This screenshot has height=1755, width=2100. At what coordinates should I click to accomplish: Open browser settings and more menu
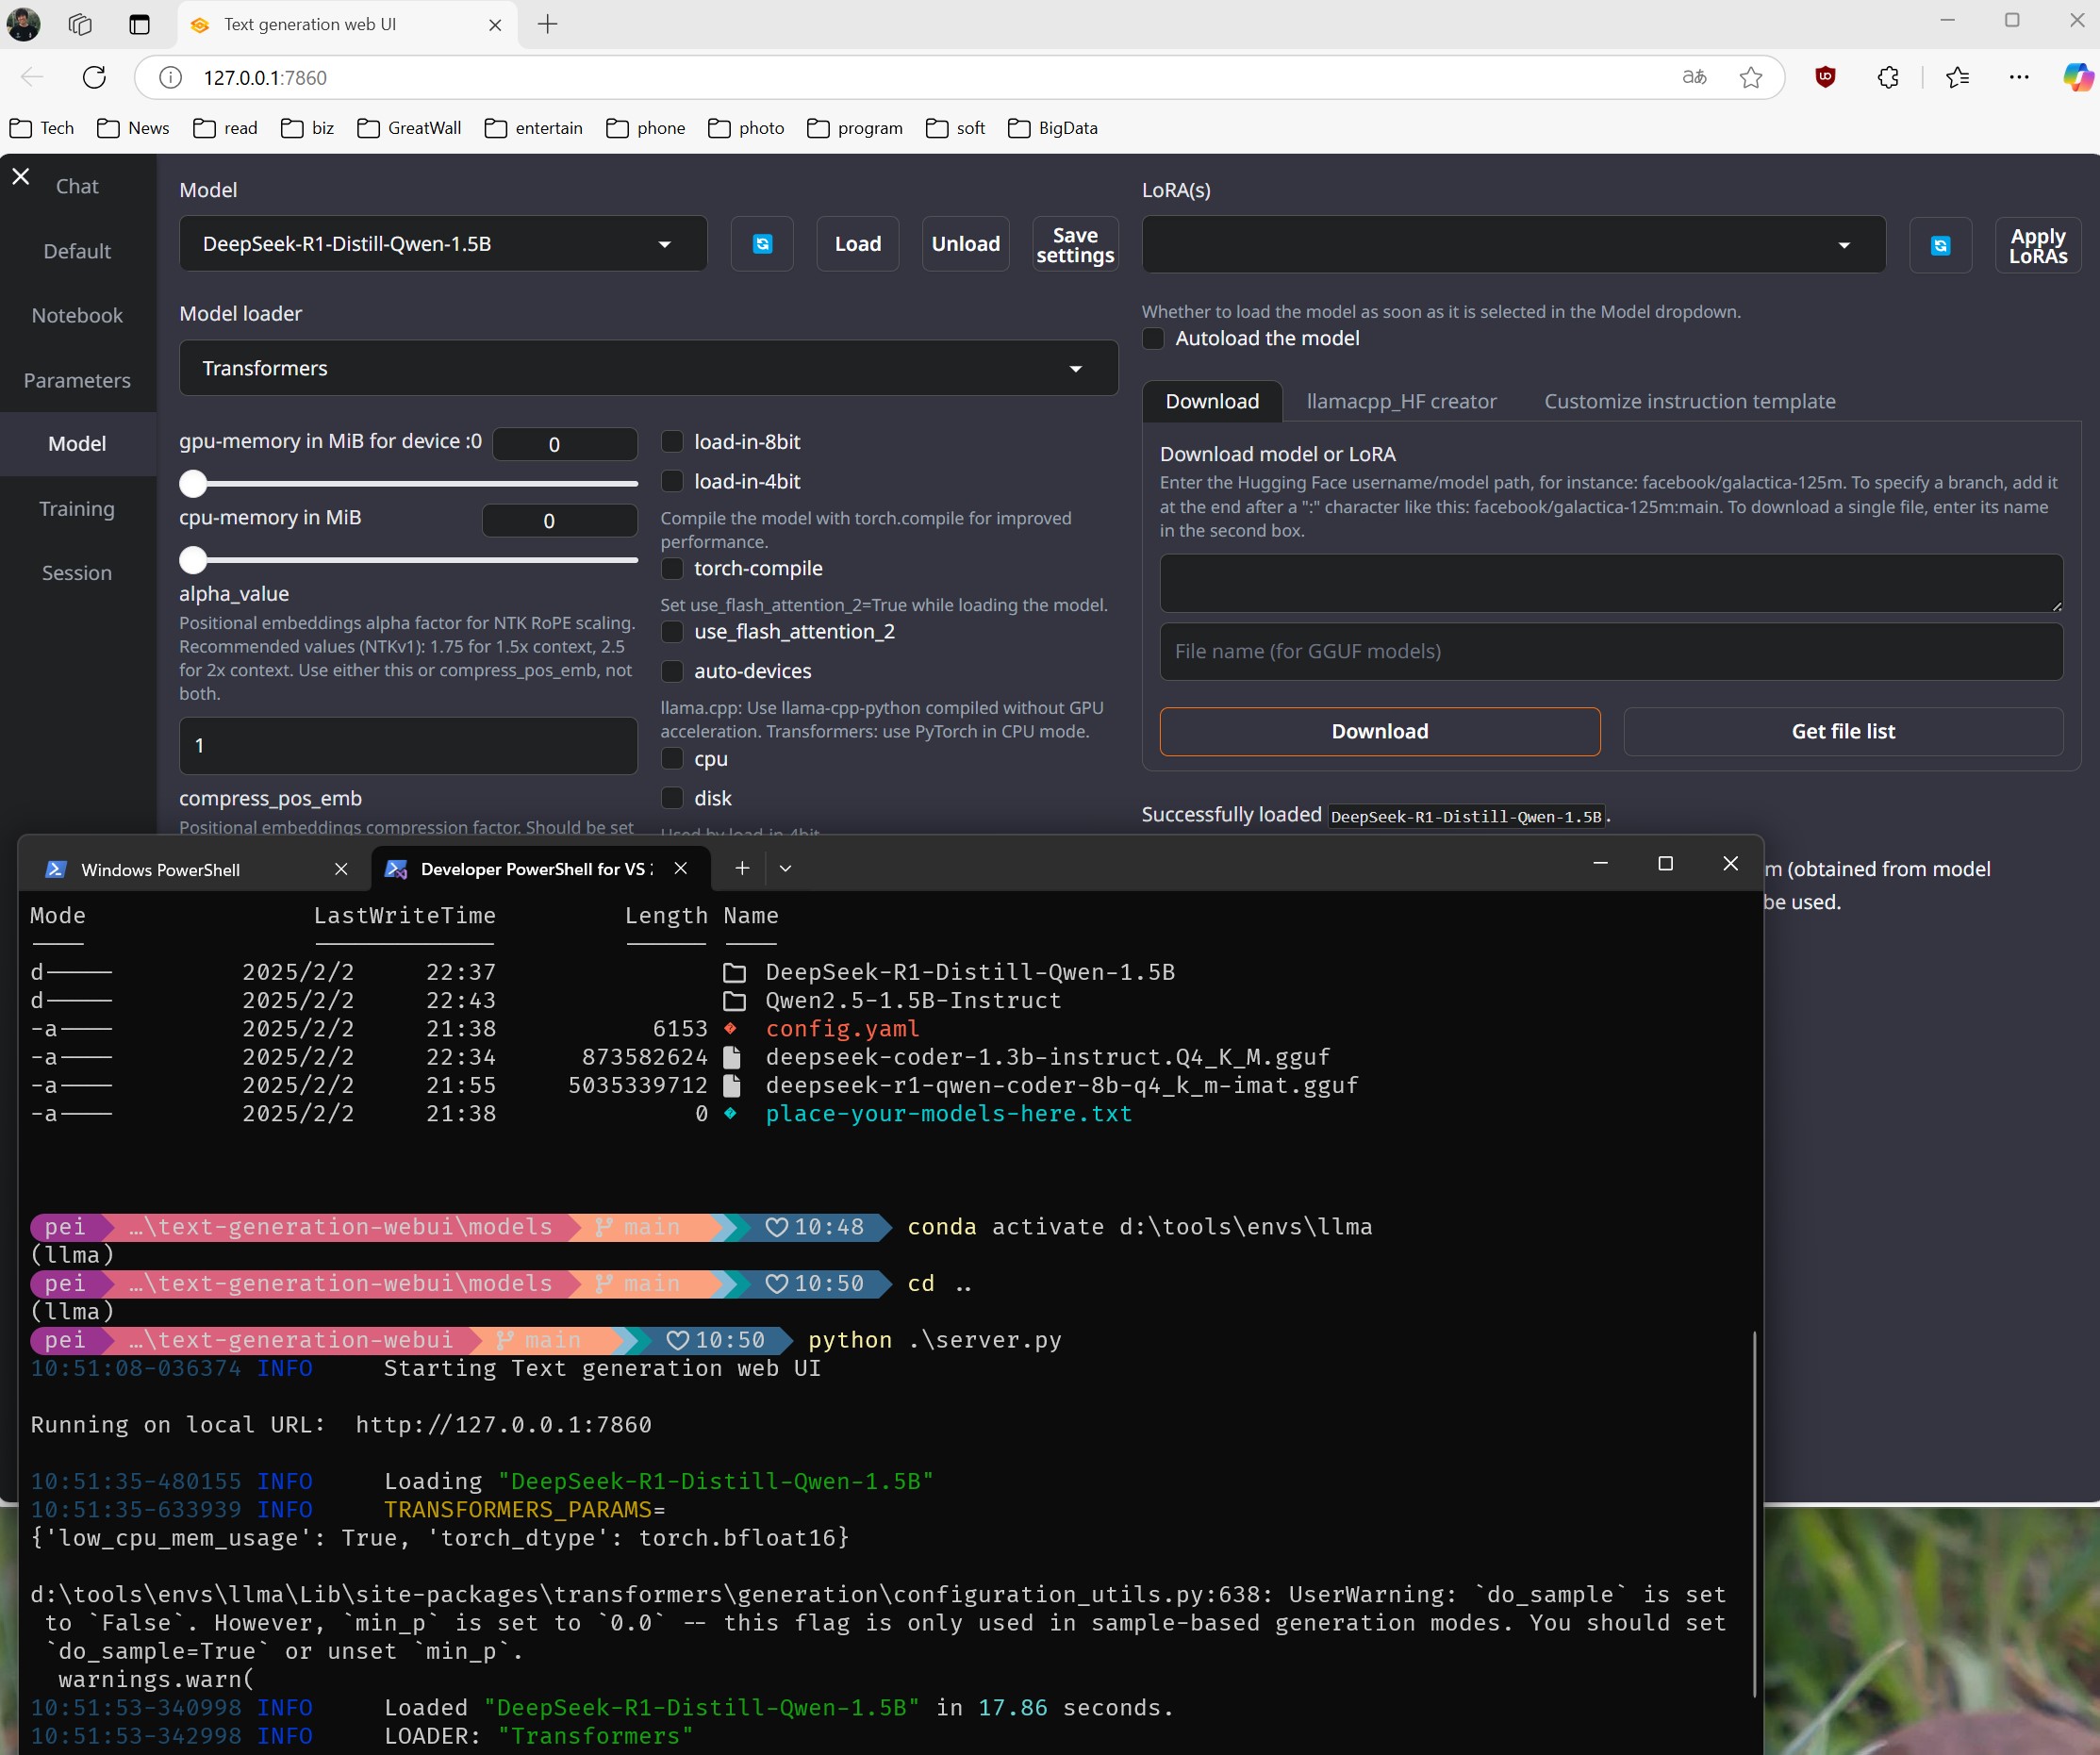tap(2019, 77)
